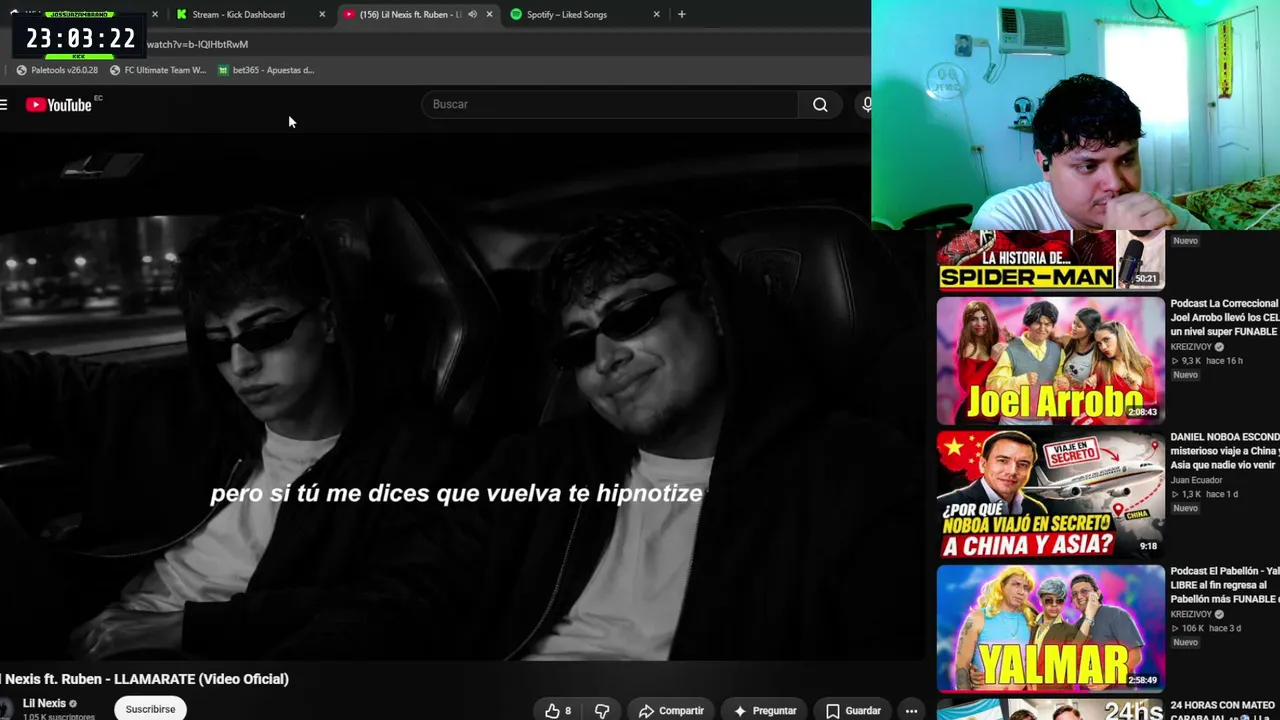This screenshot has height=720, width=1280.
Task: Click the browser address bar URL
Action: click(x=197, y=44)
